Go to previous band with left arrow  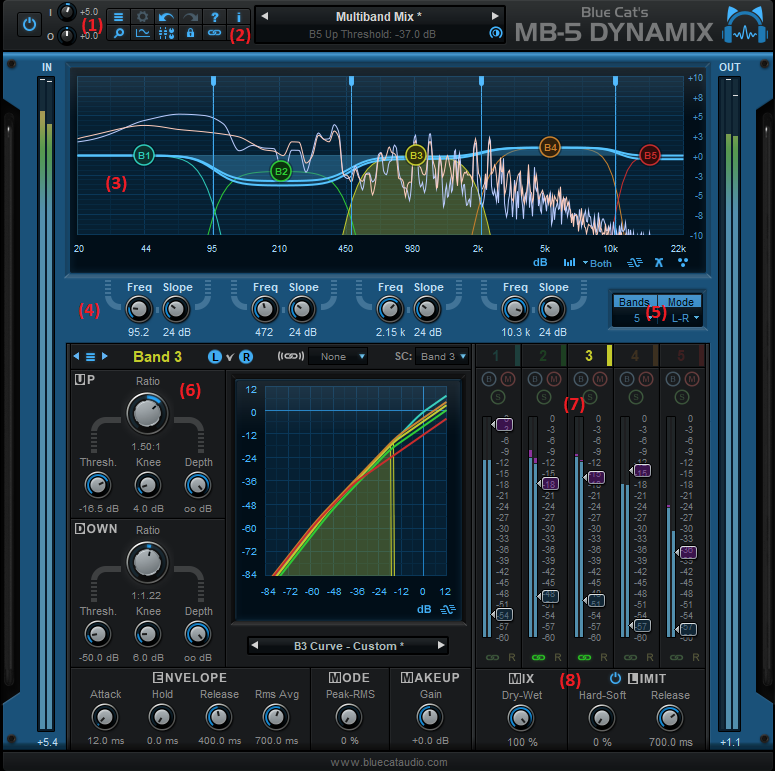(76, 356)
